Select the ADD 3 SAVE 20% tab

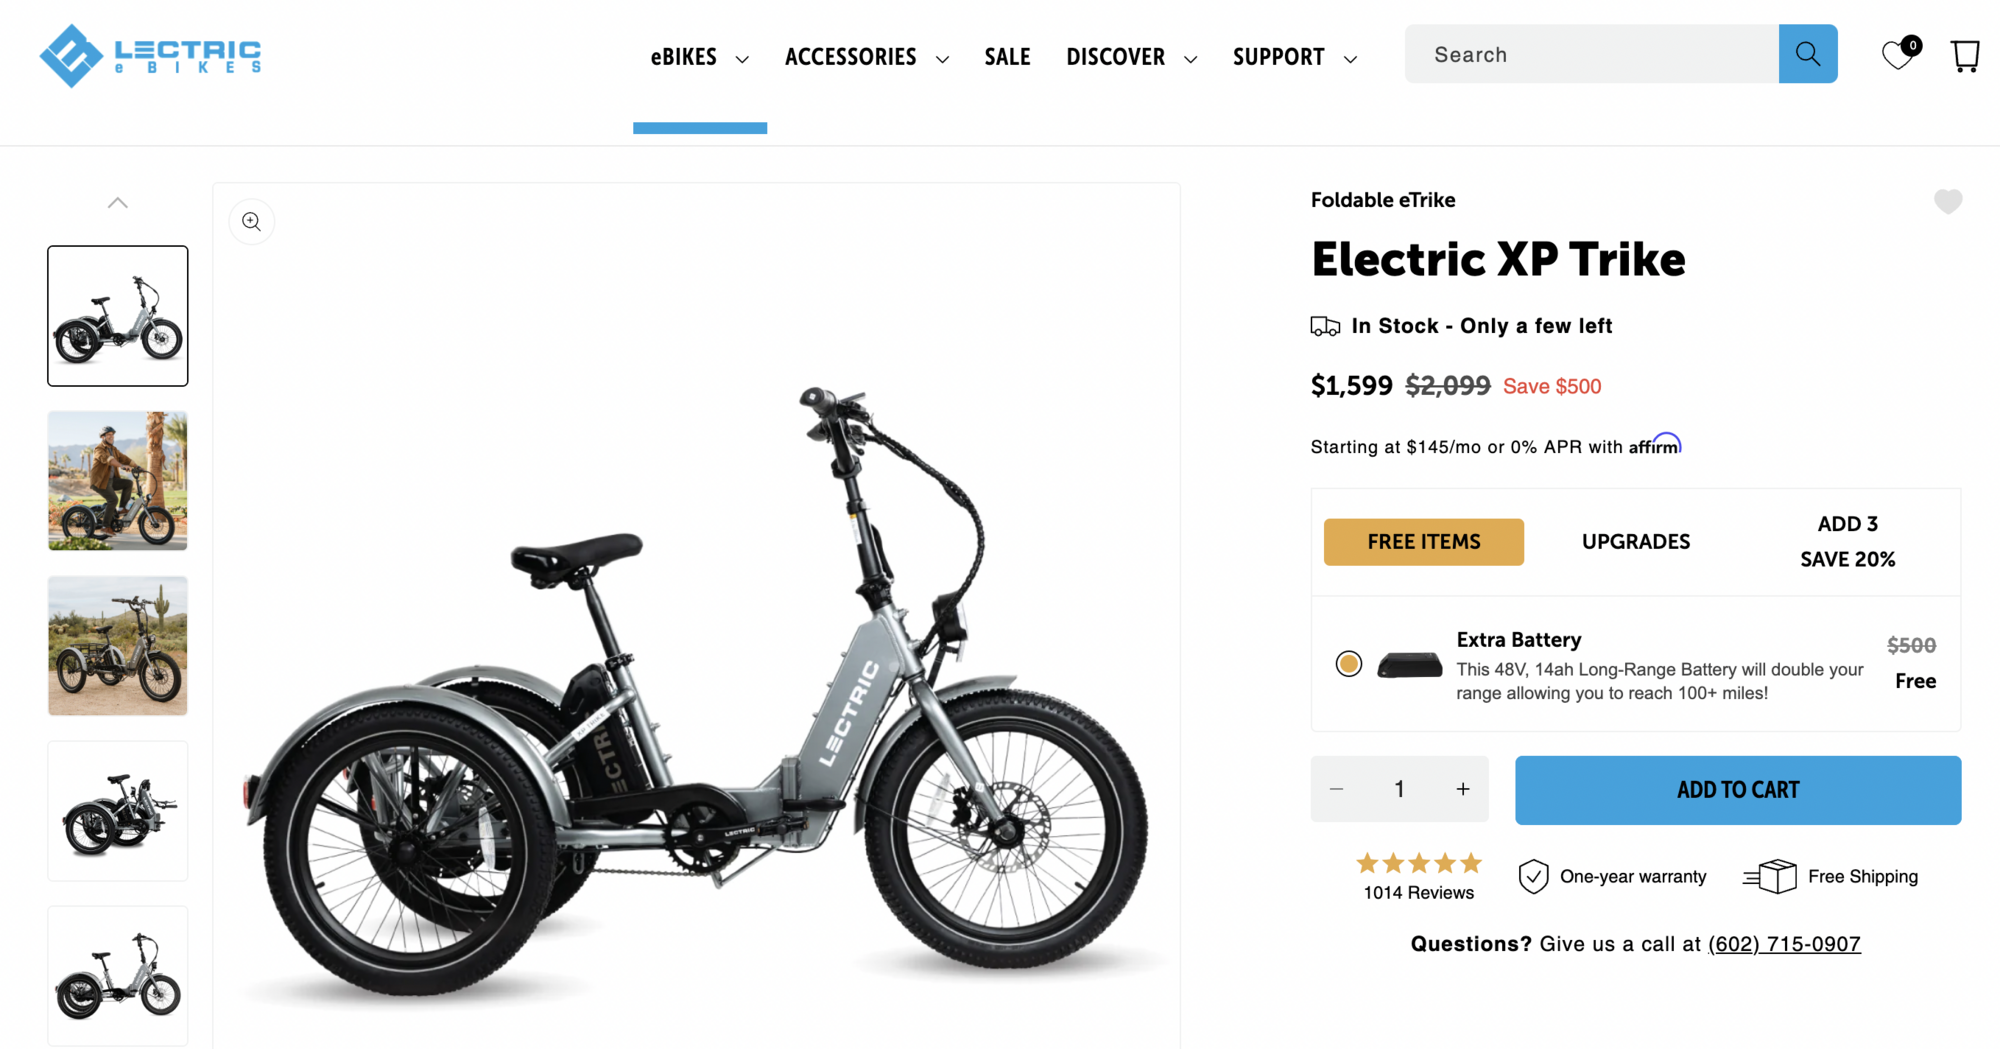click(x=1847, y=542)
